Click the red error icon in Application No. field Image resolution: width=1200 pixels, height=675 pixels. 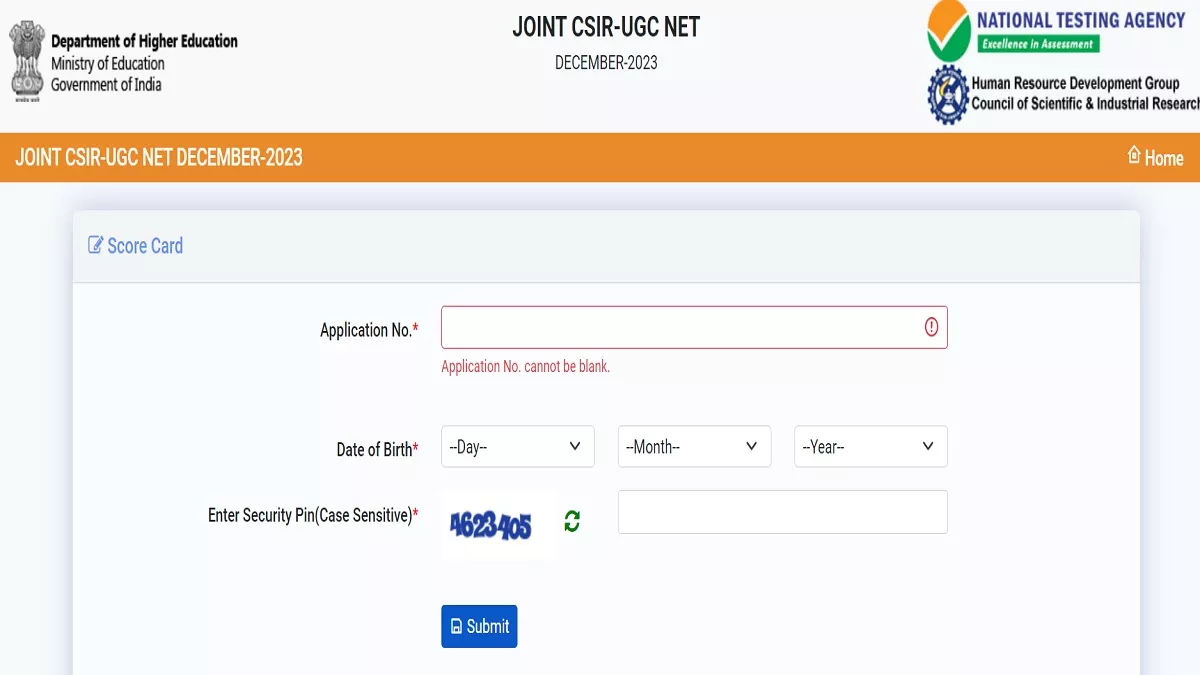[x=931, y=327]
